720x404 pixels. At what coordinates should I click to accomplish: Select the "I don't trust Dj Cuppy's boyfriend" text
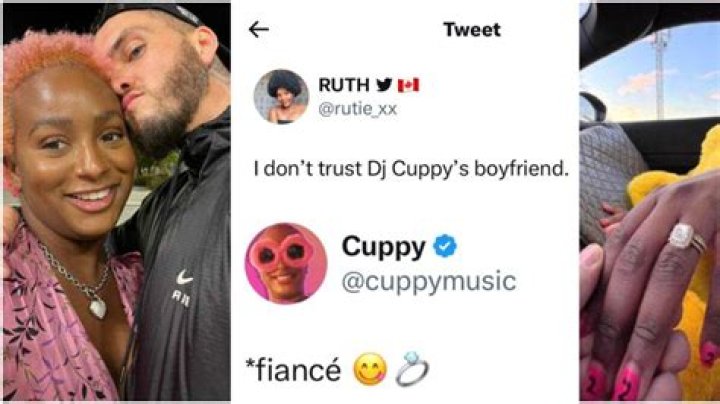[x=411, y=169]
